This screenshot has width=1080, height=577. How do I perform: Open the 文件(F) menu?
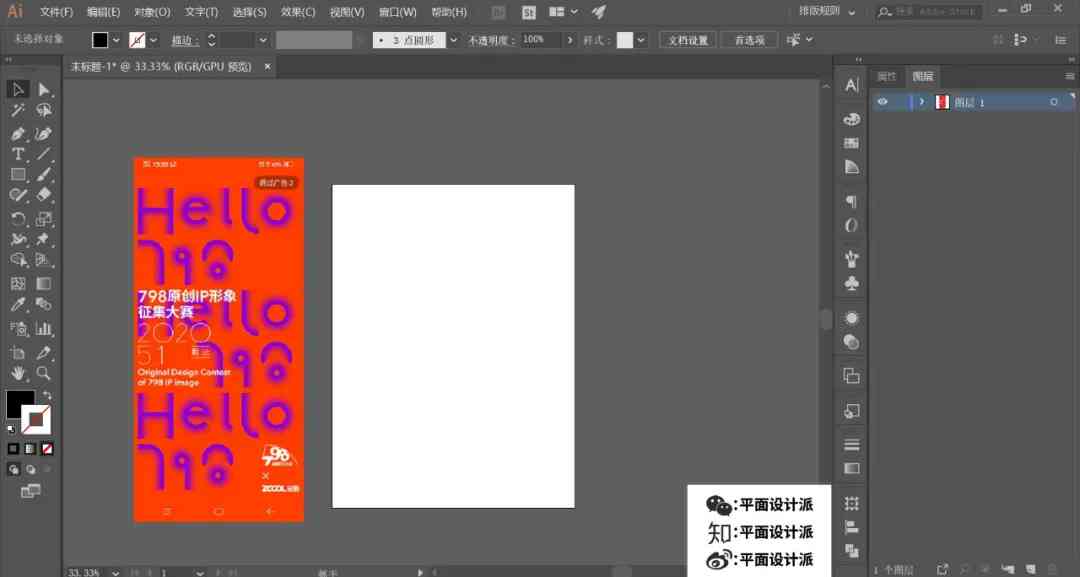pyautogui.click(x=56, y=12)
